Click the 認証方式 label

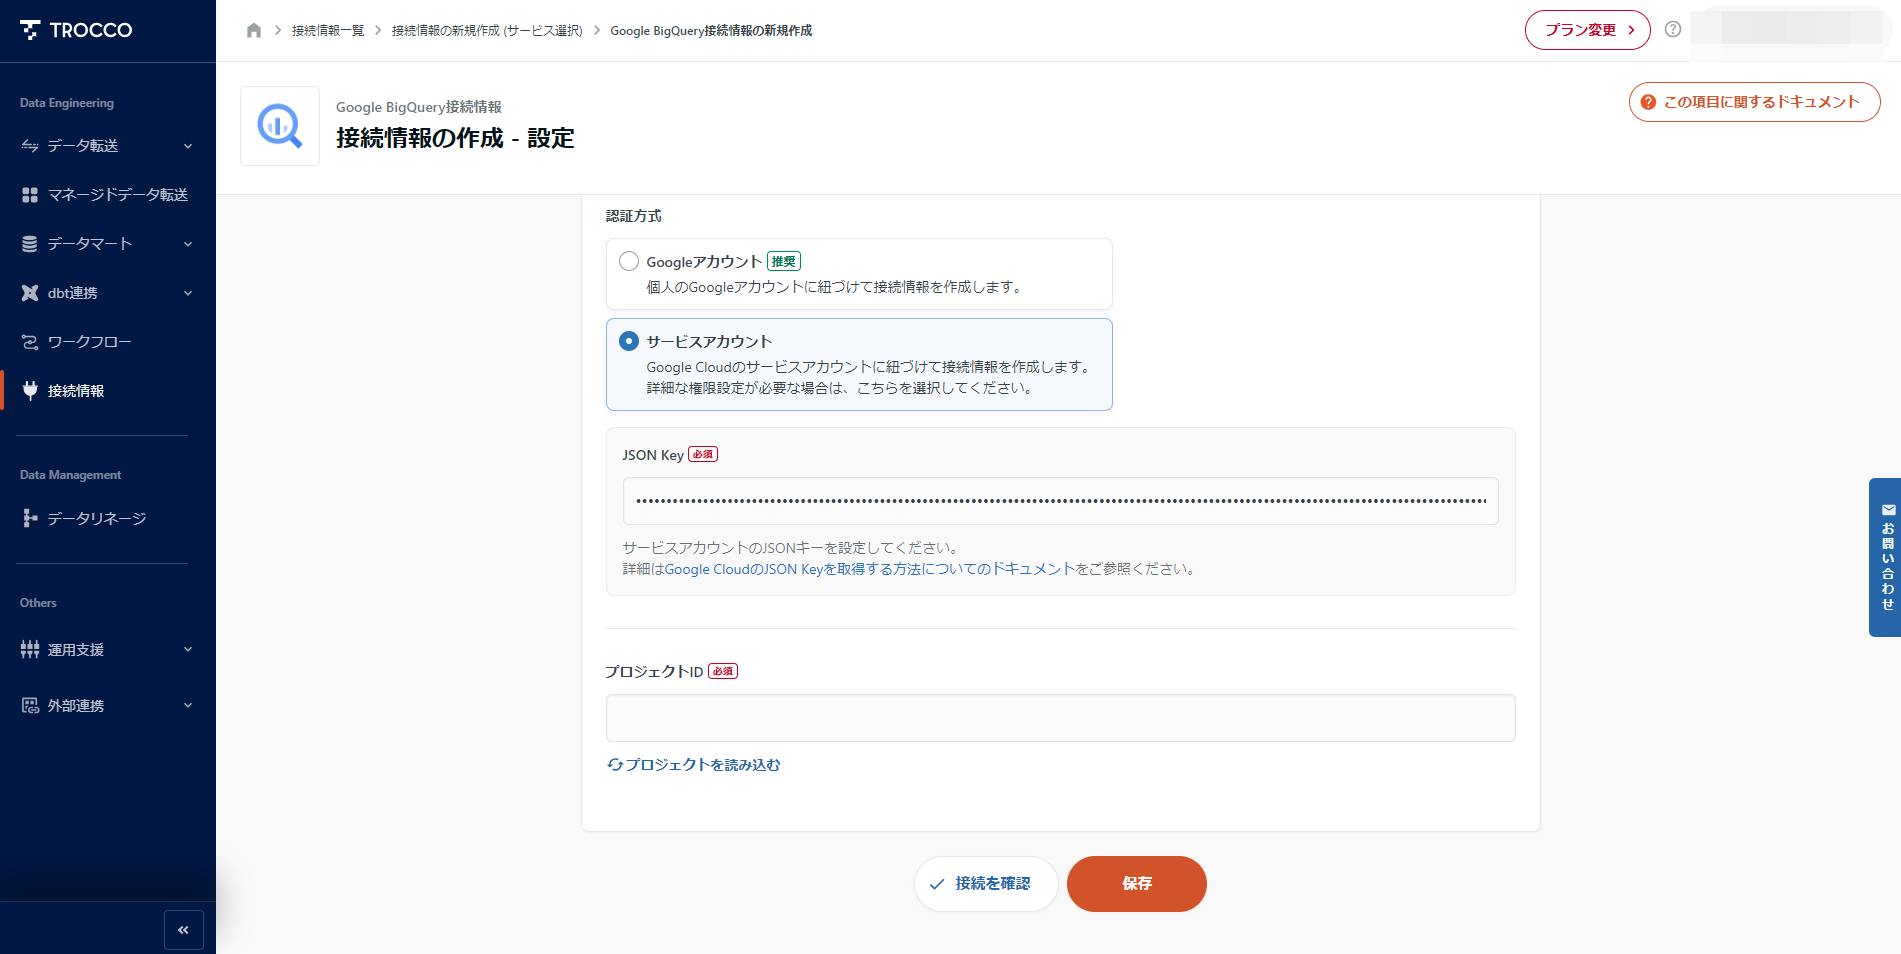coord(634,216)
